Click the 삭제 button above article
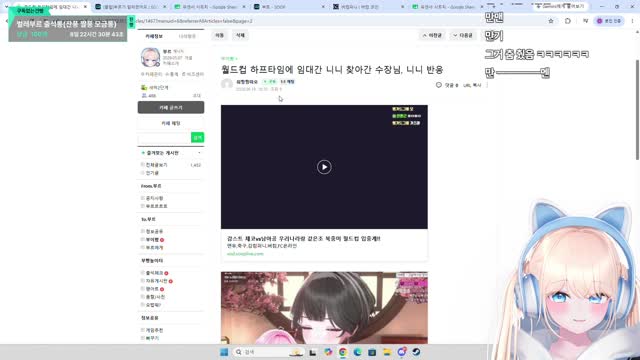This screenshot has width=640, height=360. [x=240, y=36]
